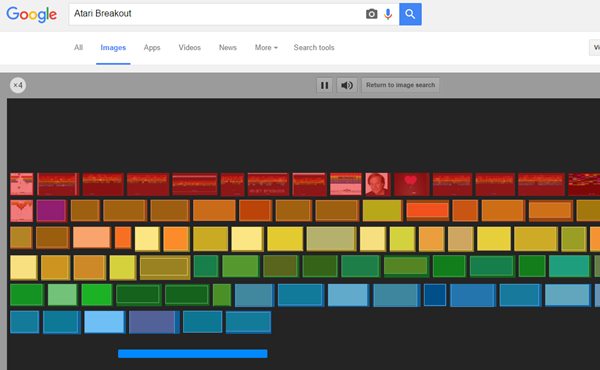Image resolution: width=600 pixels, height=370 pixels.
Task: Click the red heart thumbnail brick
Action: point(412,184)
